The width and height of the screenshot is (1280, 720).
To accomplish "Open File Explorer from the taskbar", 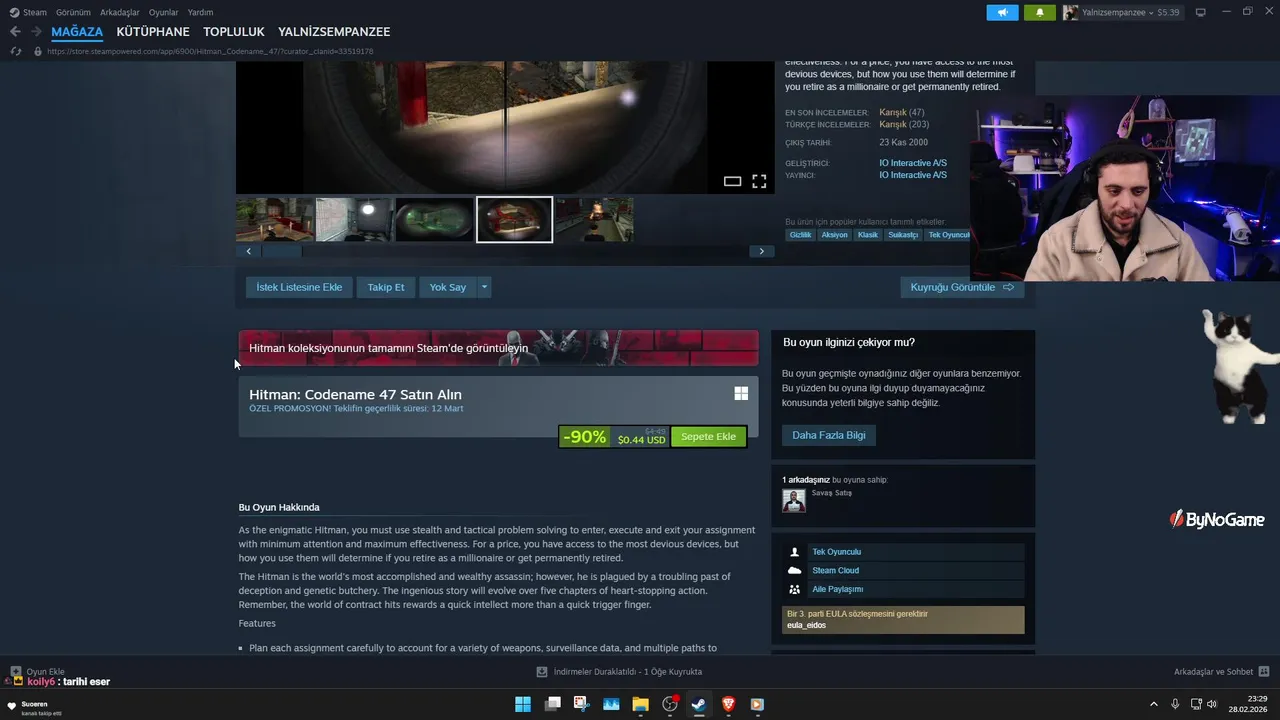I will click(640, 704).
